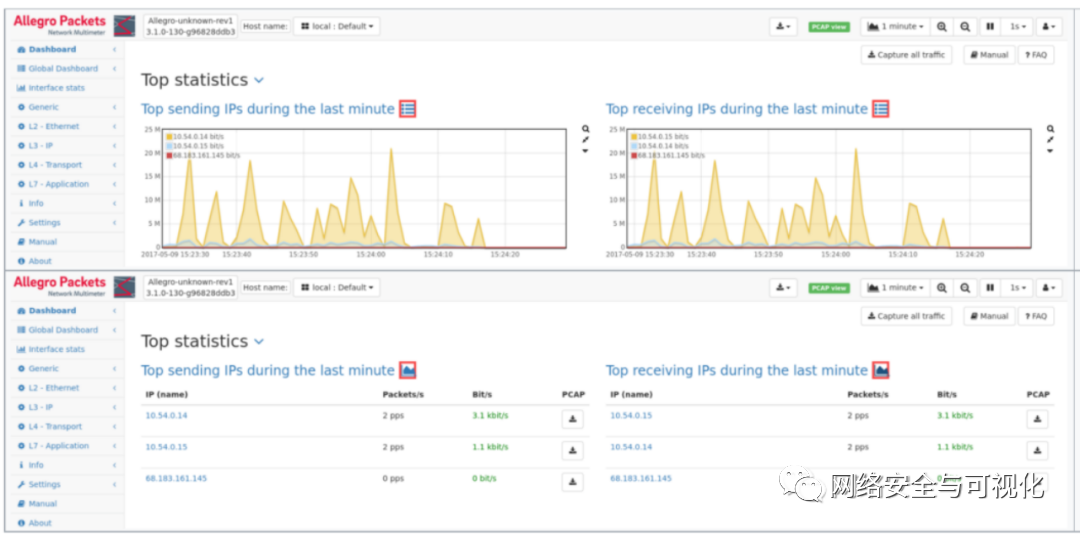Pause live updates in upper panel toolbar

990,26
